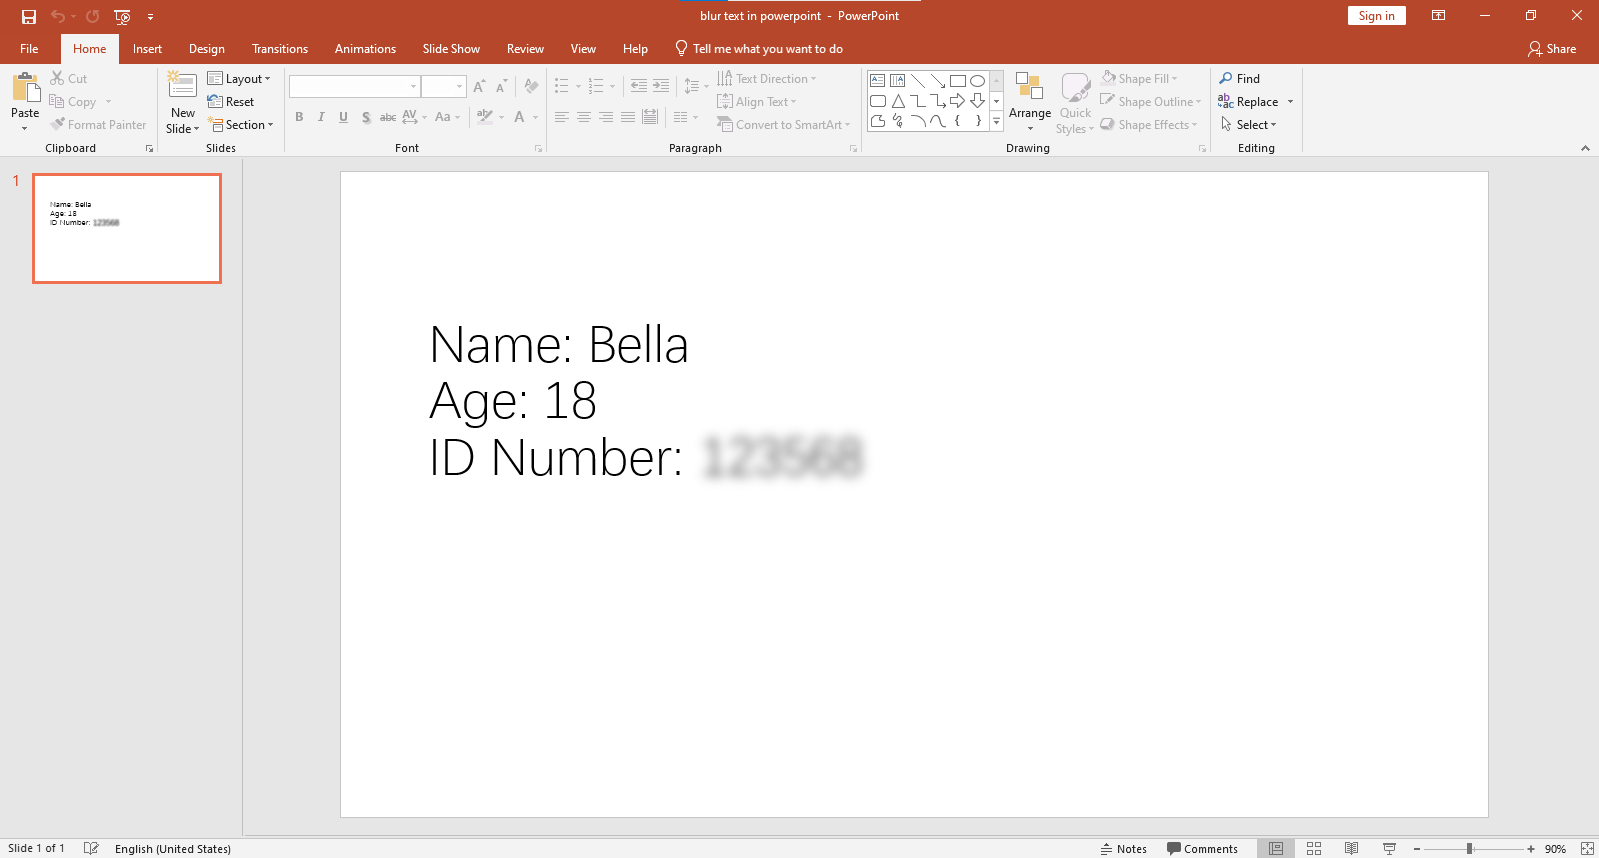1599x858 pixels.
Task: Click the Find search icon
Action: pos(1225,78)
